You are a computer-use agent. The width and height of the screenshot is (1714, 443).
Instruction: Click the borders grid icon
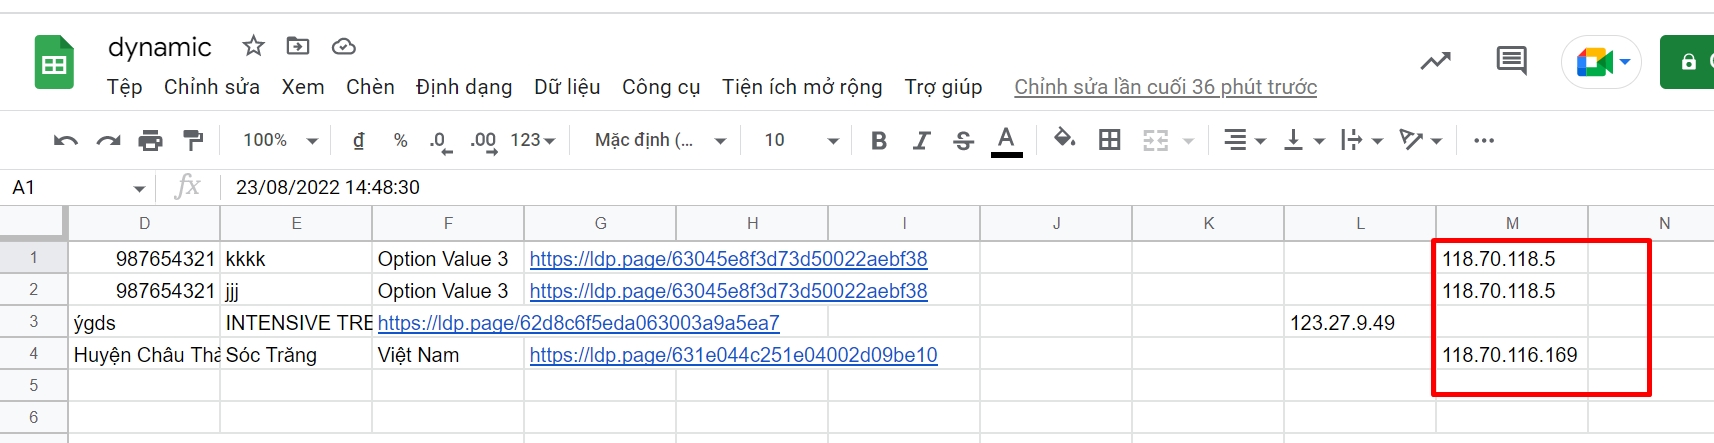click(1109, 140)
